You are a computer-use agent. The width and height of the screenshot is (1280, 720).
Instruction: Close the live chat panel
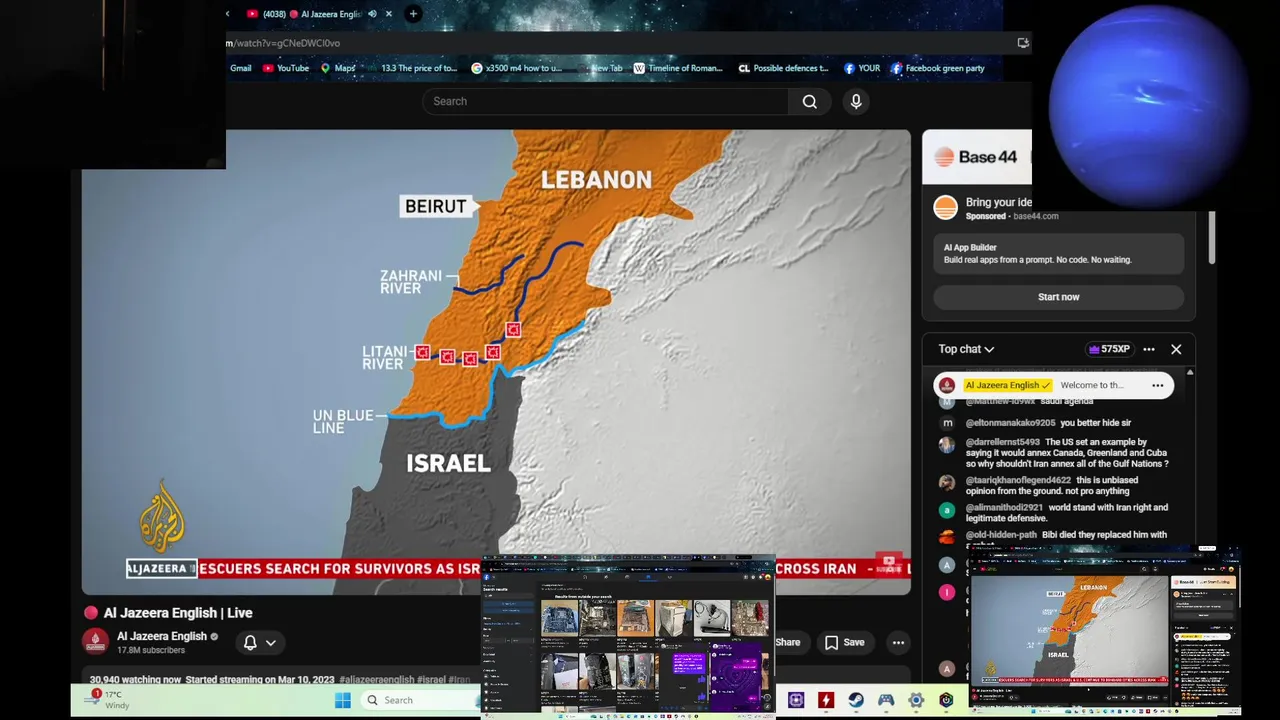tap(1176, 349)
